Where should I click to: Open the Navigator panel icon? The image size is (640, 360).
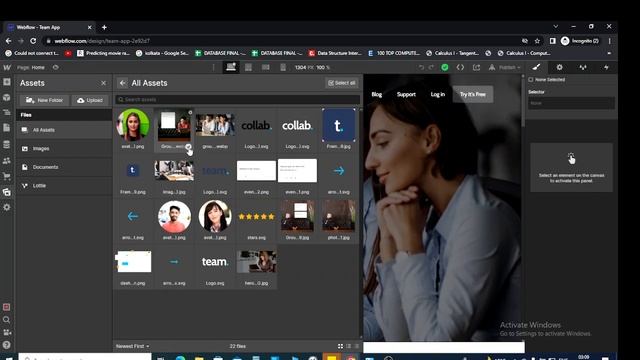[7, 112]
